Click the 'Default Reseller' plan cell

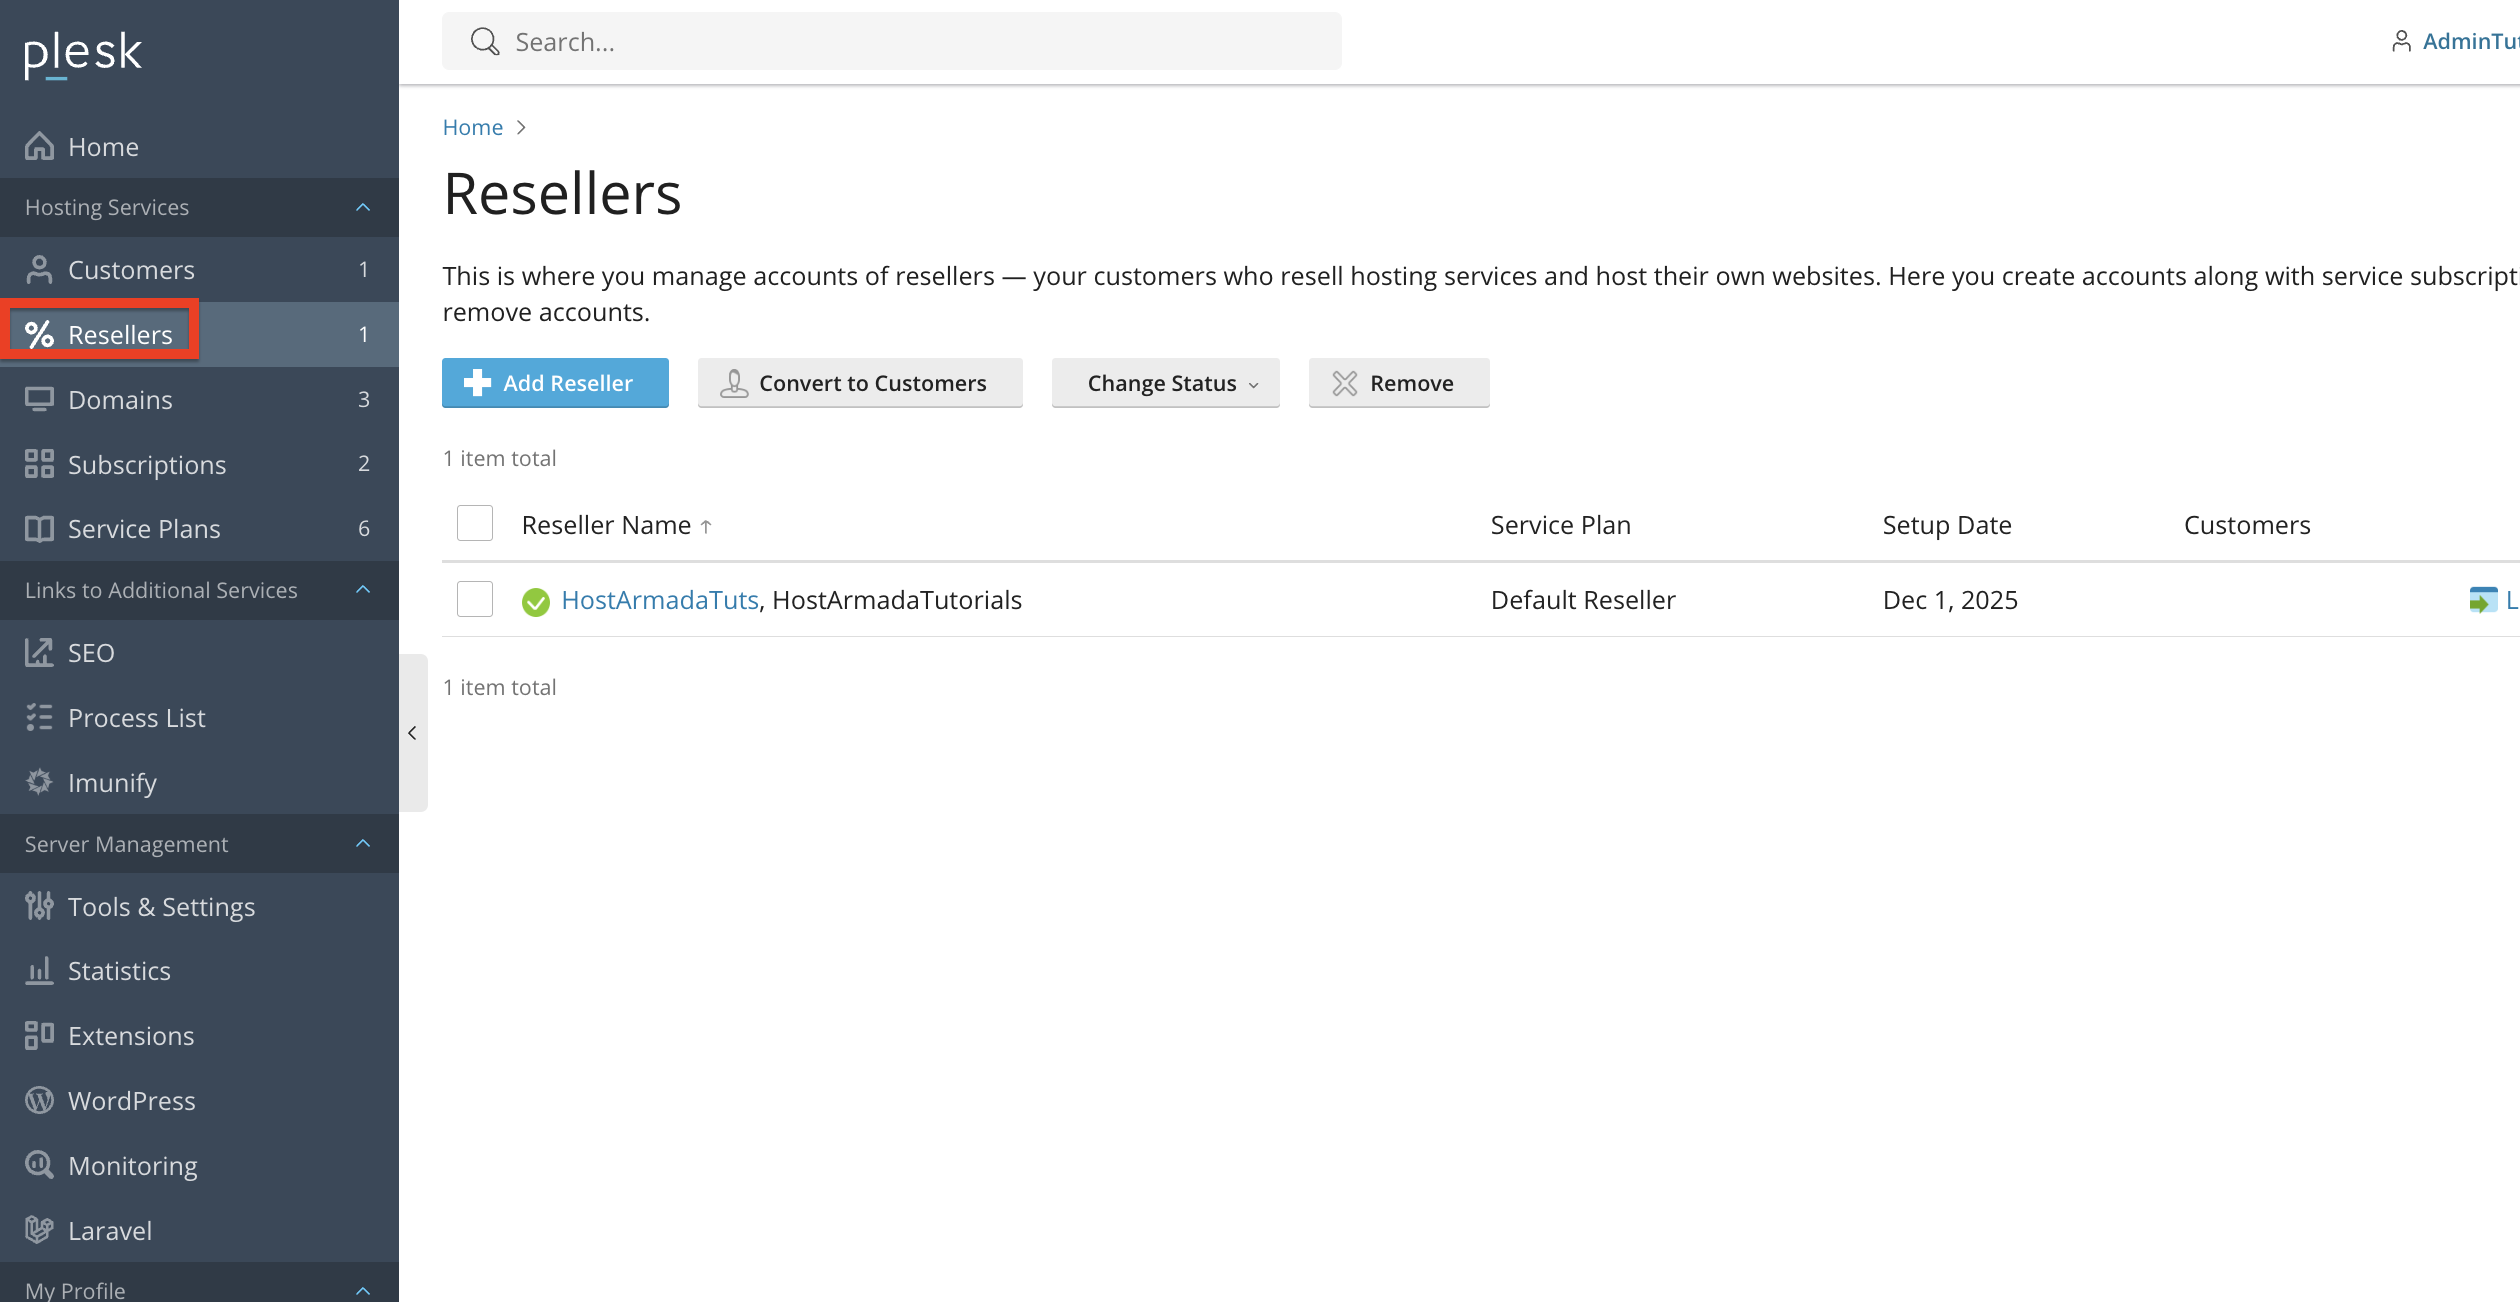point(1583,600)
